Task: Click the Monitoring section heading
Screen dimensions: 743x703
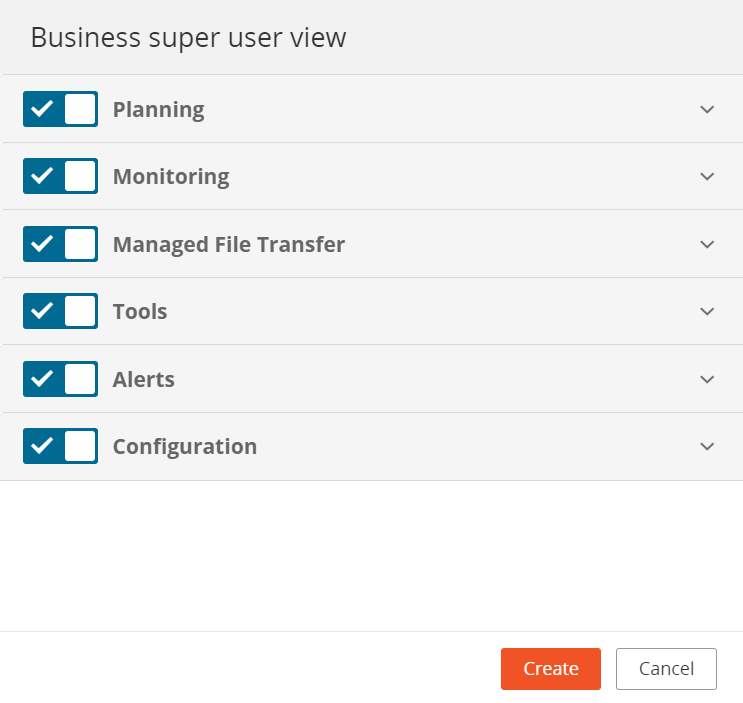Action: (170, 176)
